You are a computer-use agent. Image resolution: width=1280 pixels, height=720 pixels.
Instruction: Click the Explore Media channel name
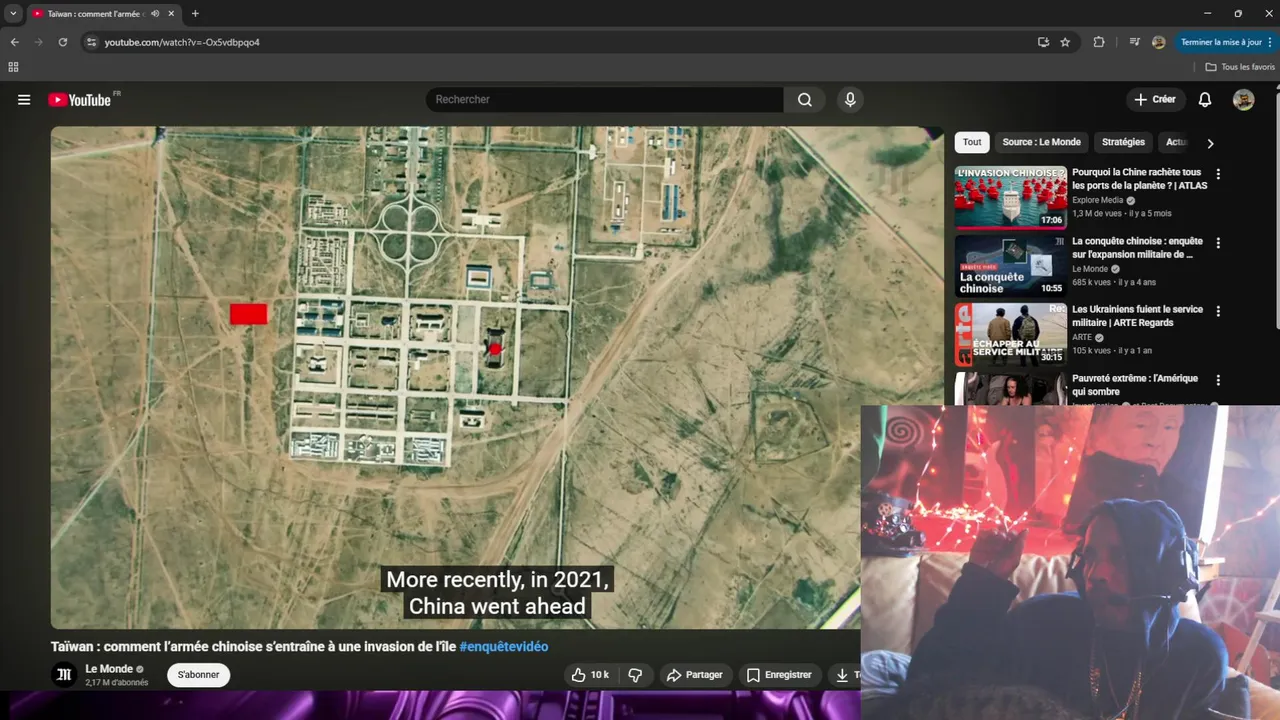(1097, 200)
